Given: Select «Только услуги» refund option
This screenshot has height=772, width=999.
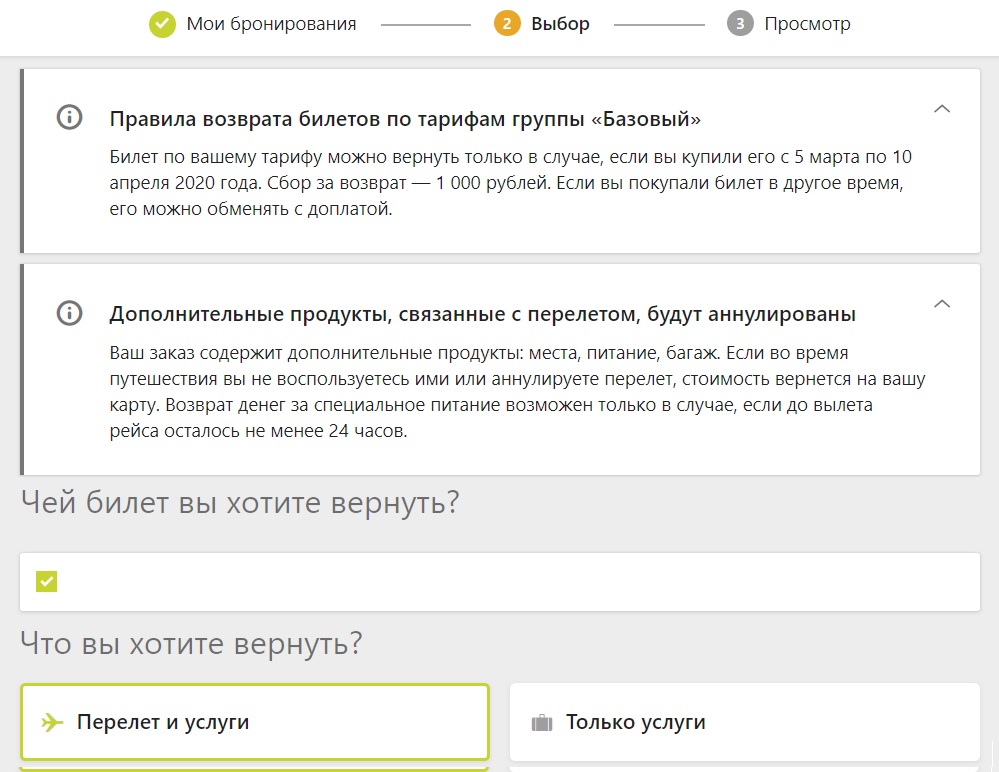Looking at the screenshot, I should [744, 722].
